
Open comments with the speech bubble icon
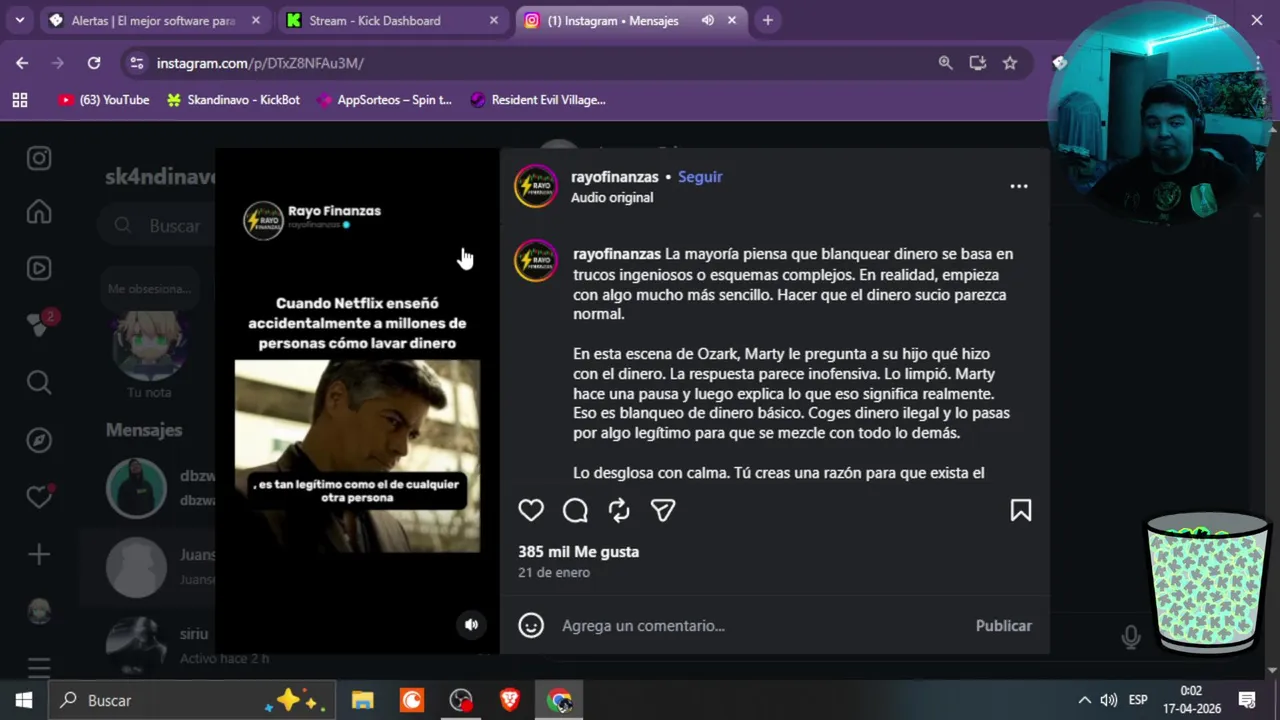click(x=575, y=510)
